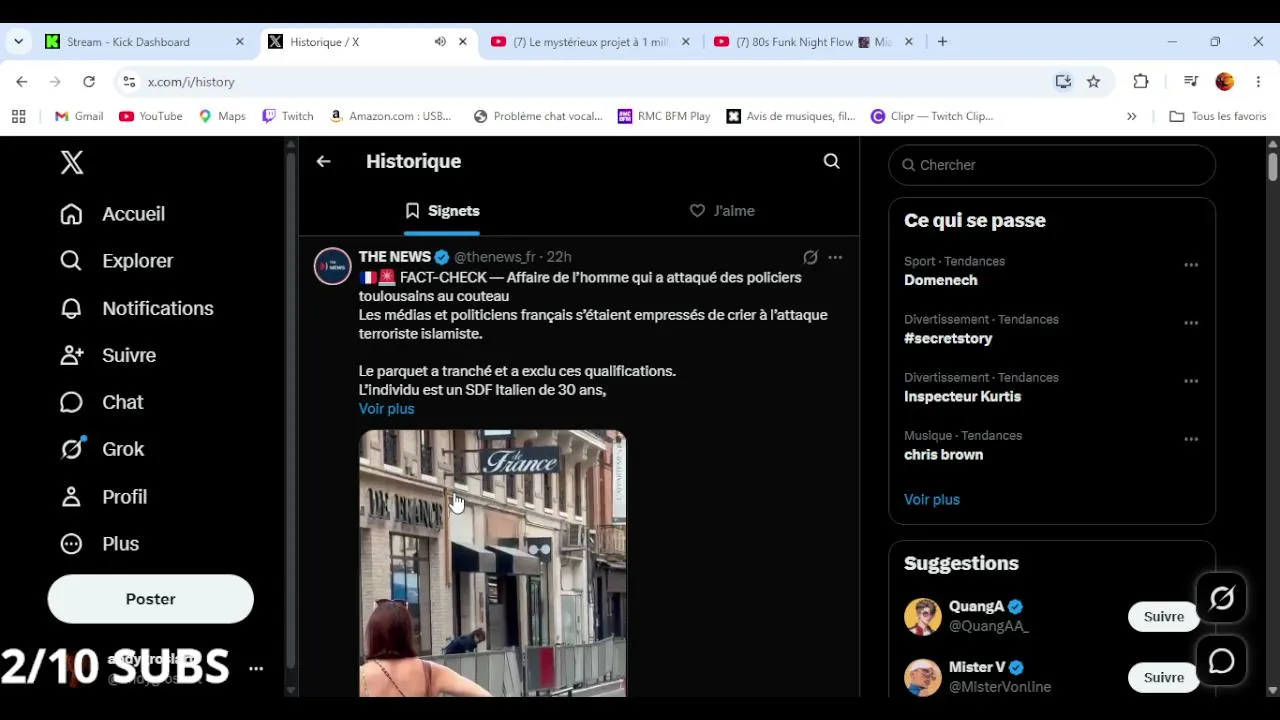Open the Suivre people page
Image resolution: width=1280 pixels, height=720 pixels.
[108, 355]
